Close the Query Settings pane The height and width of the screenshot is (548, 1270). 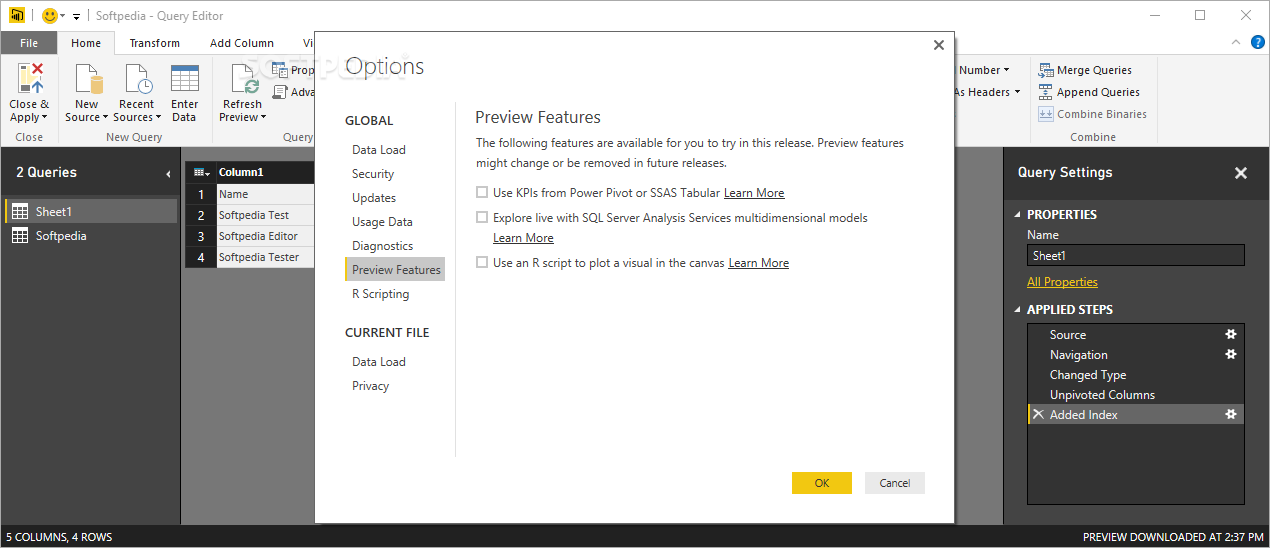pyautogui.click(x=1241, y=173)
